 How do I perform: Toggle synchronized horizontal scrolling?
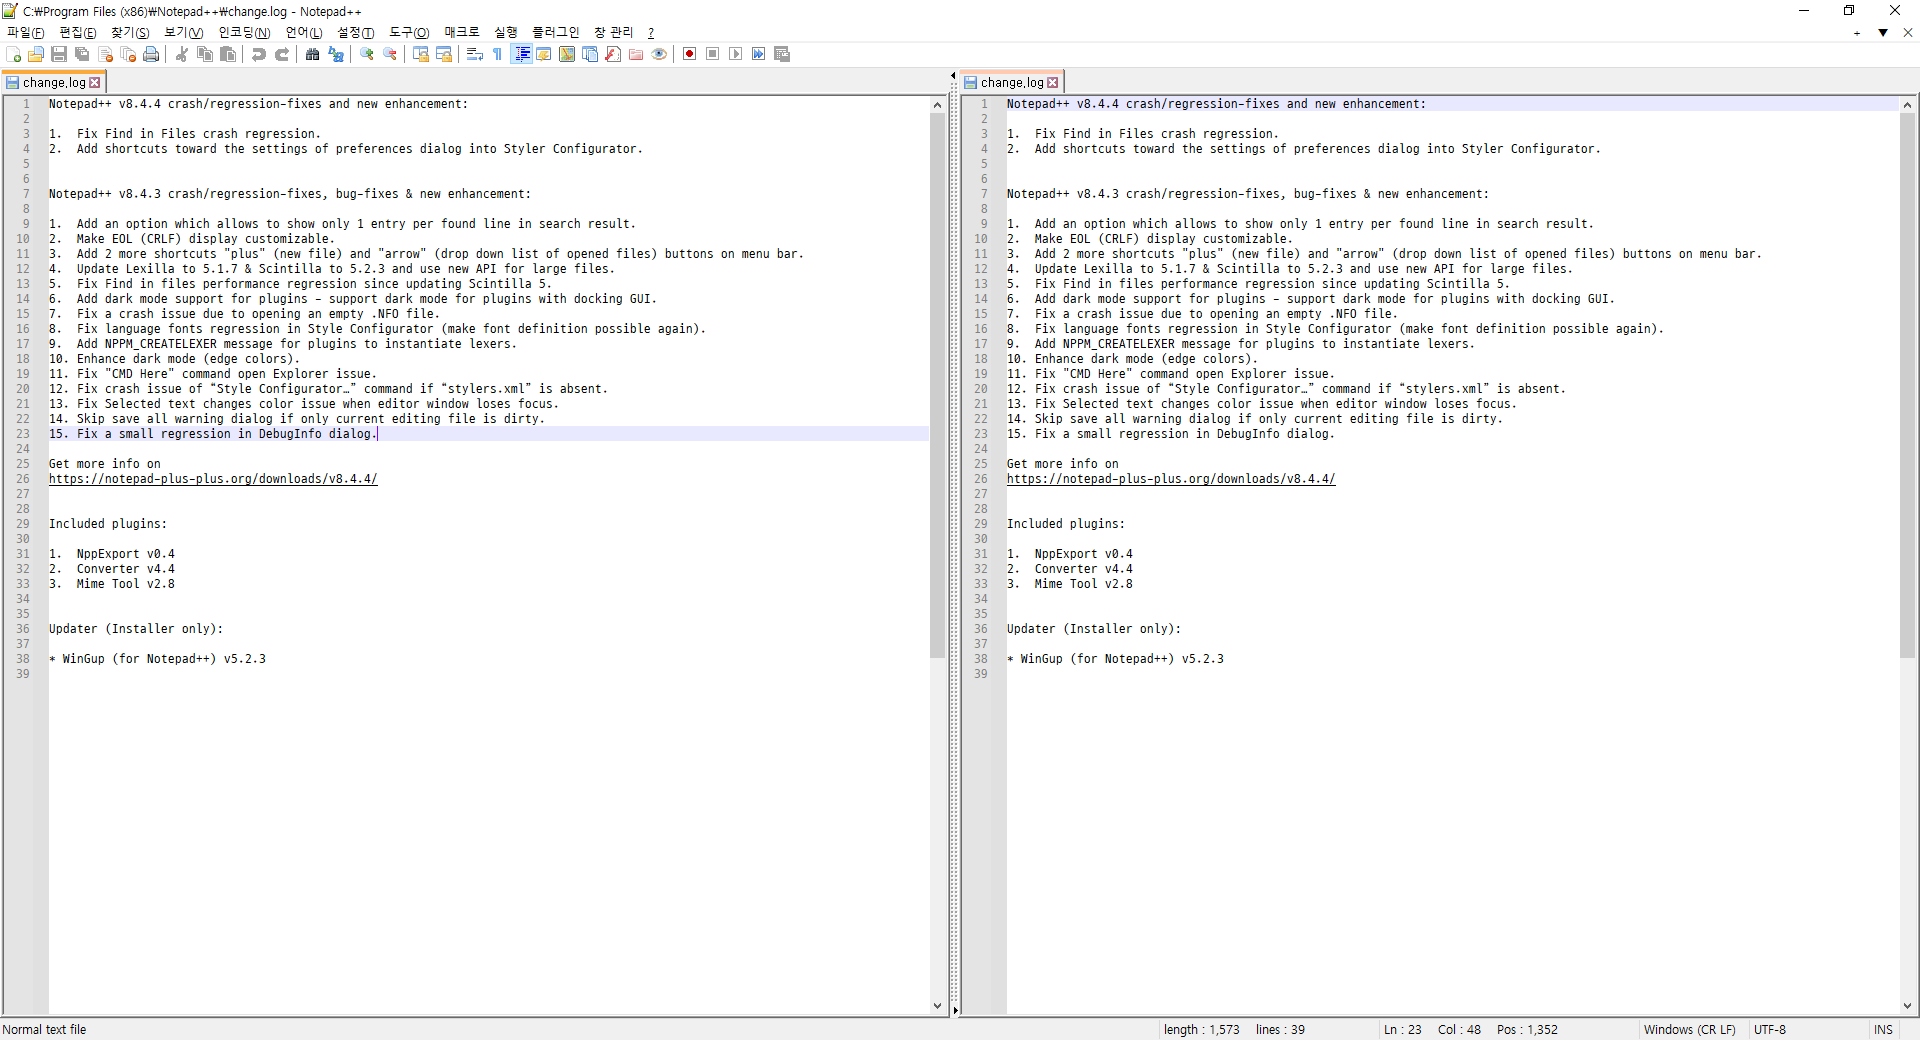(x=444, y=54)
